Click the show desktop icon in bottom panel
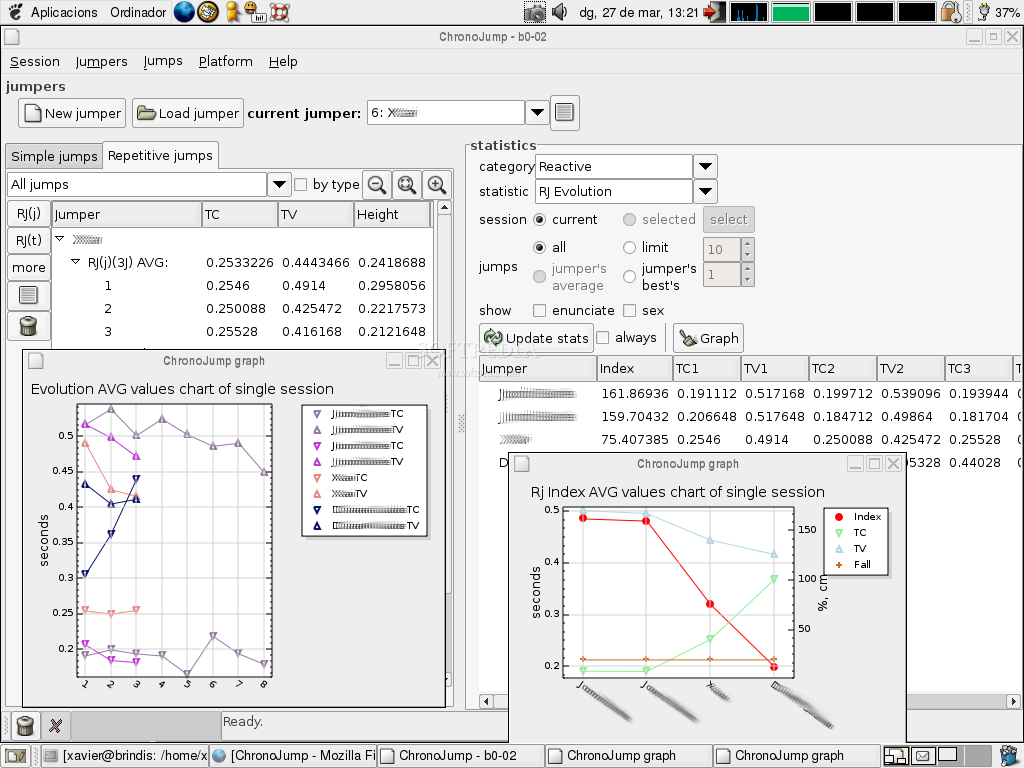 (x=16, y=756)
